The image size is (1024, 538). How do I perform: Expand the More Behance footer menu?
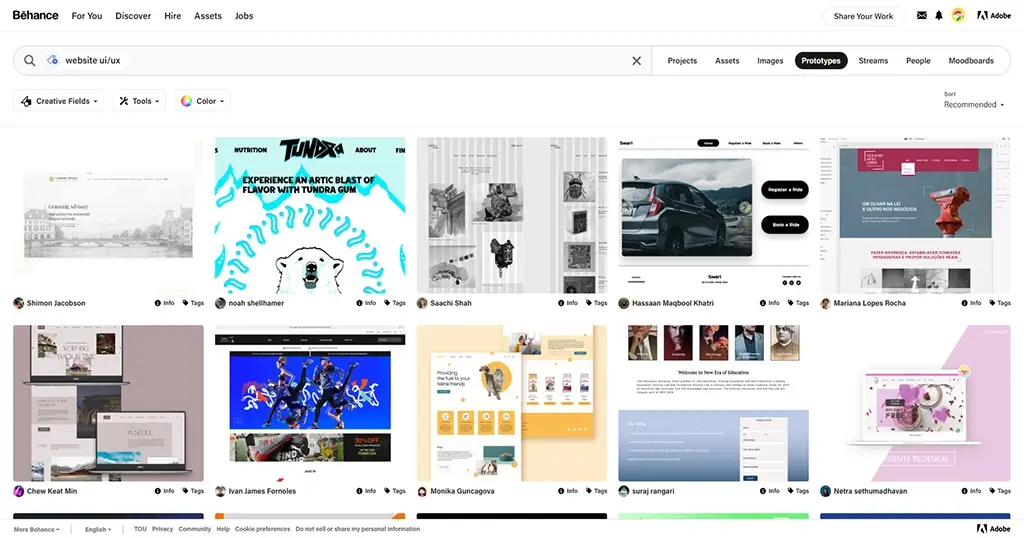point(37,530)
